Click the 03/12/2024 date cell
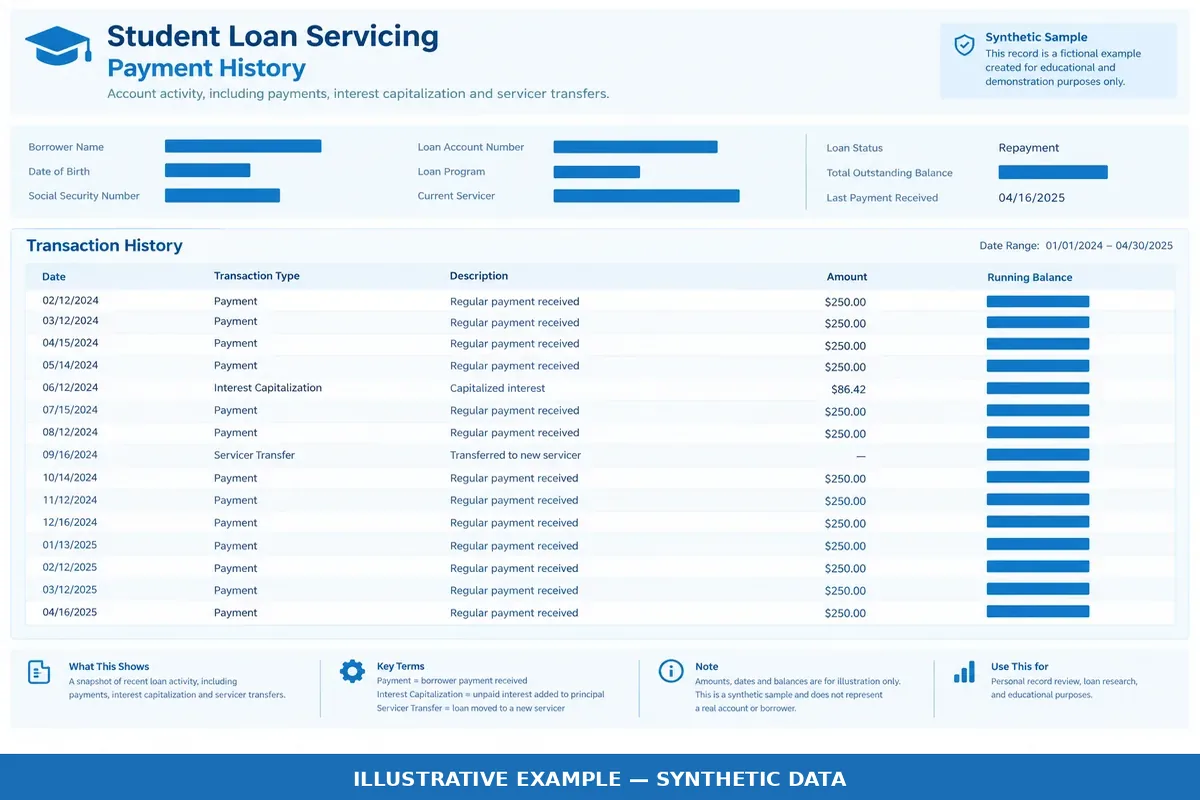1200x800 pixels. 70,321
